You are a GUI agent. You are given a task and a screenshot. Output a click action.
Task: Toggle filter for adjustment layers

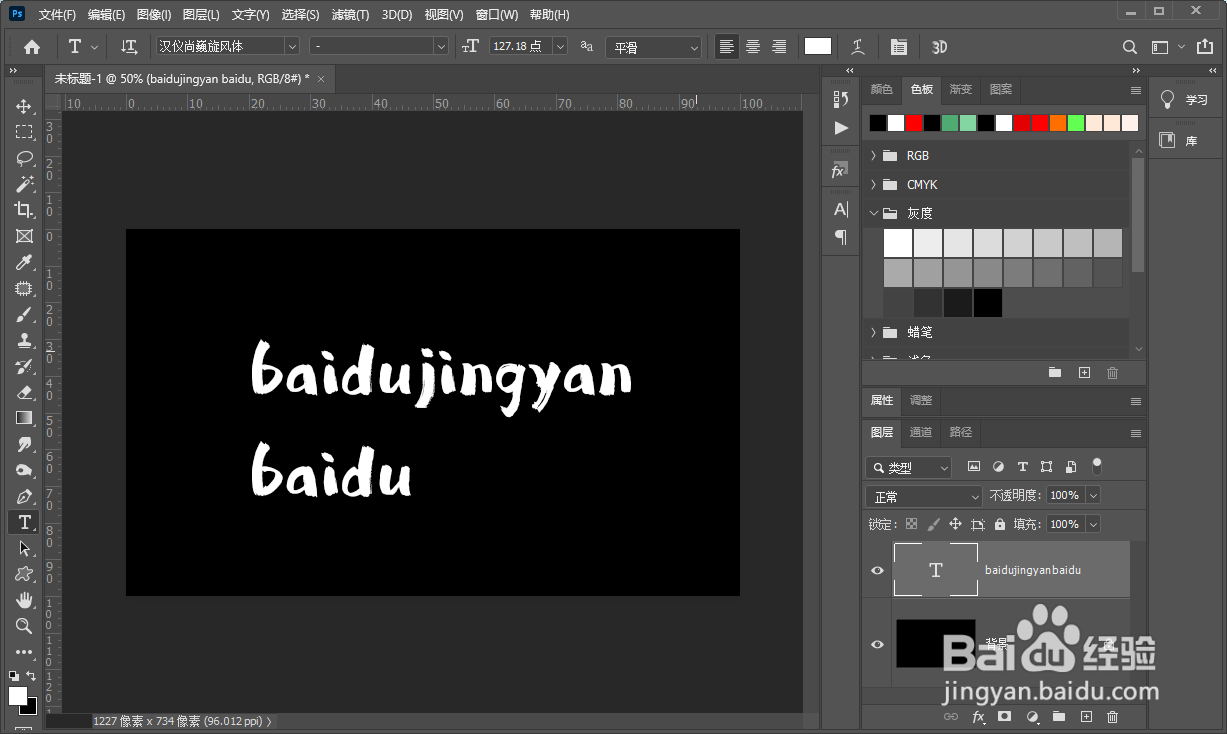998,467
